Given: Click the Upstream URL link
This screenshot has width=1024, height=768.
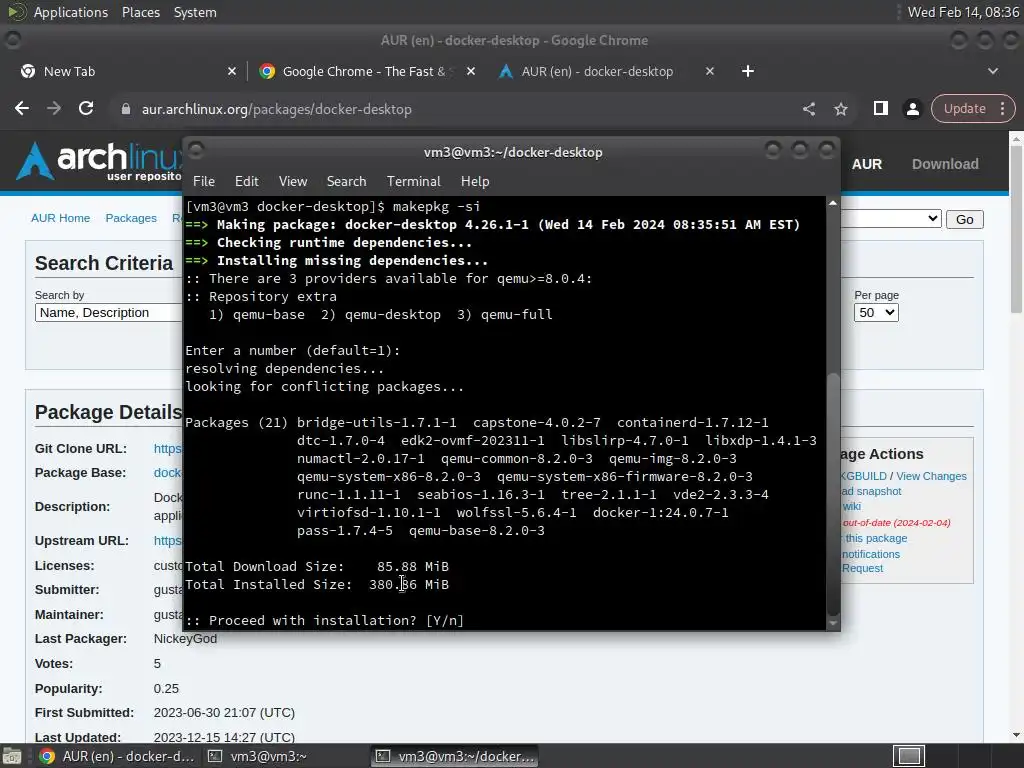Looking at the screenshot, I should (168, 540).
